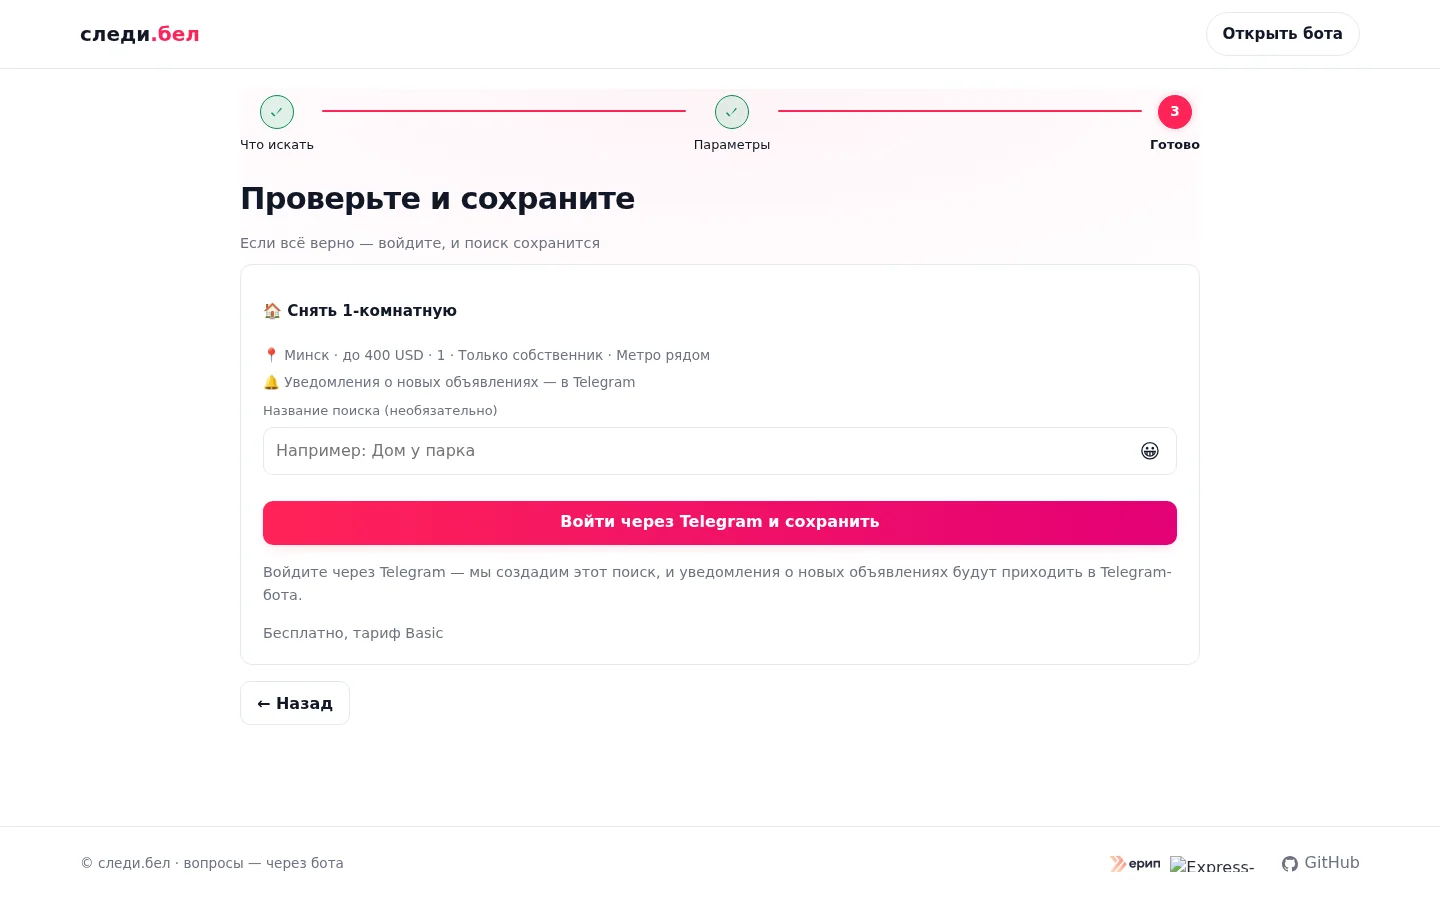Click the text Бесплатно, тариф Basic

[x=353, y=633]
